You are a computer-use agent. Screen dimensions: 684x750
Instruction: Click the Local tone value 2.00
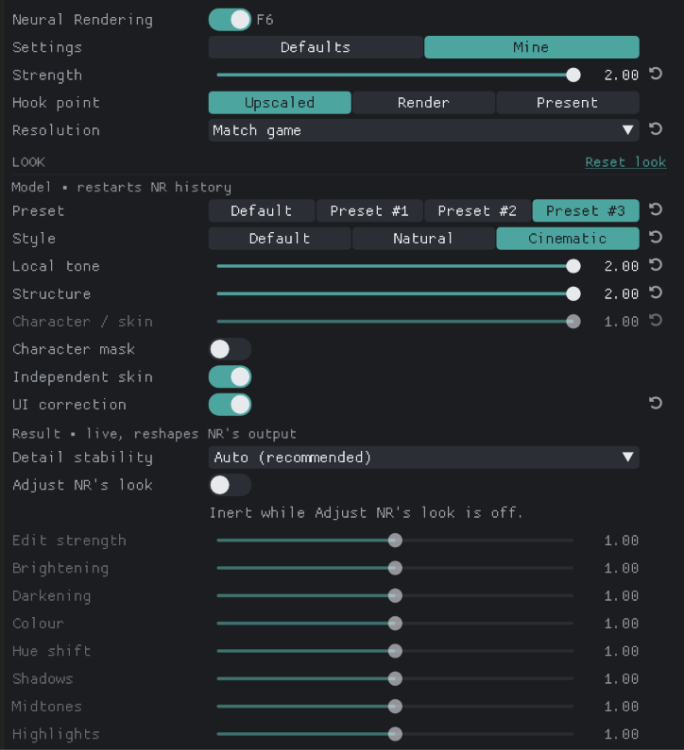coord(621,266)
